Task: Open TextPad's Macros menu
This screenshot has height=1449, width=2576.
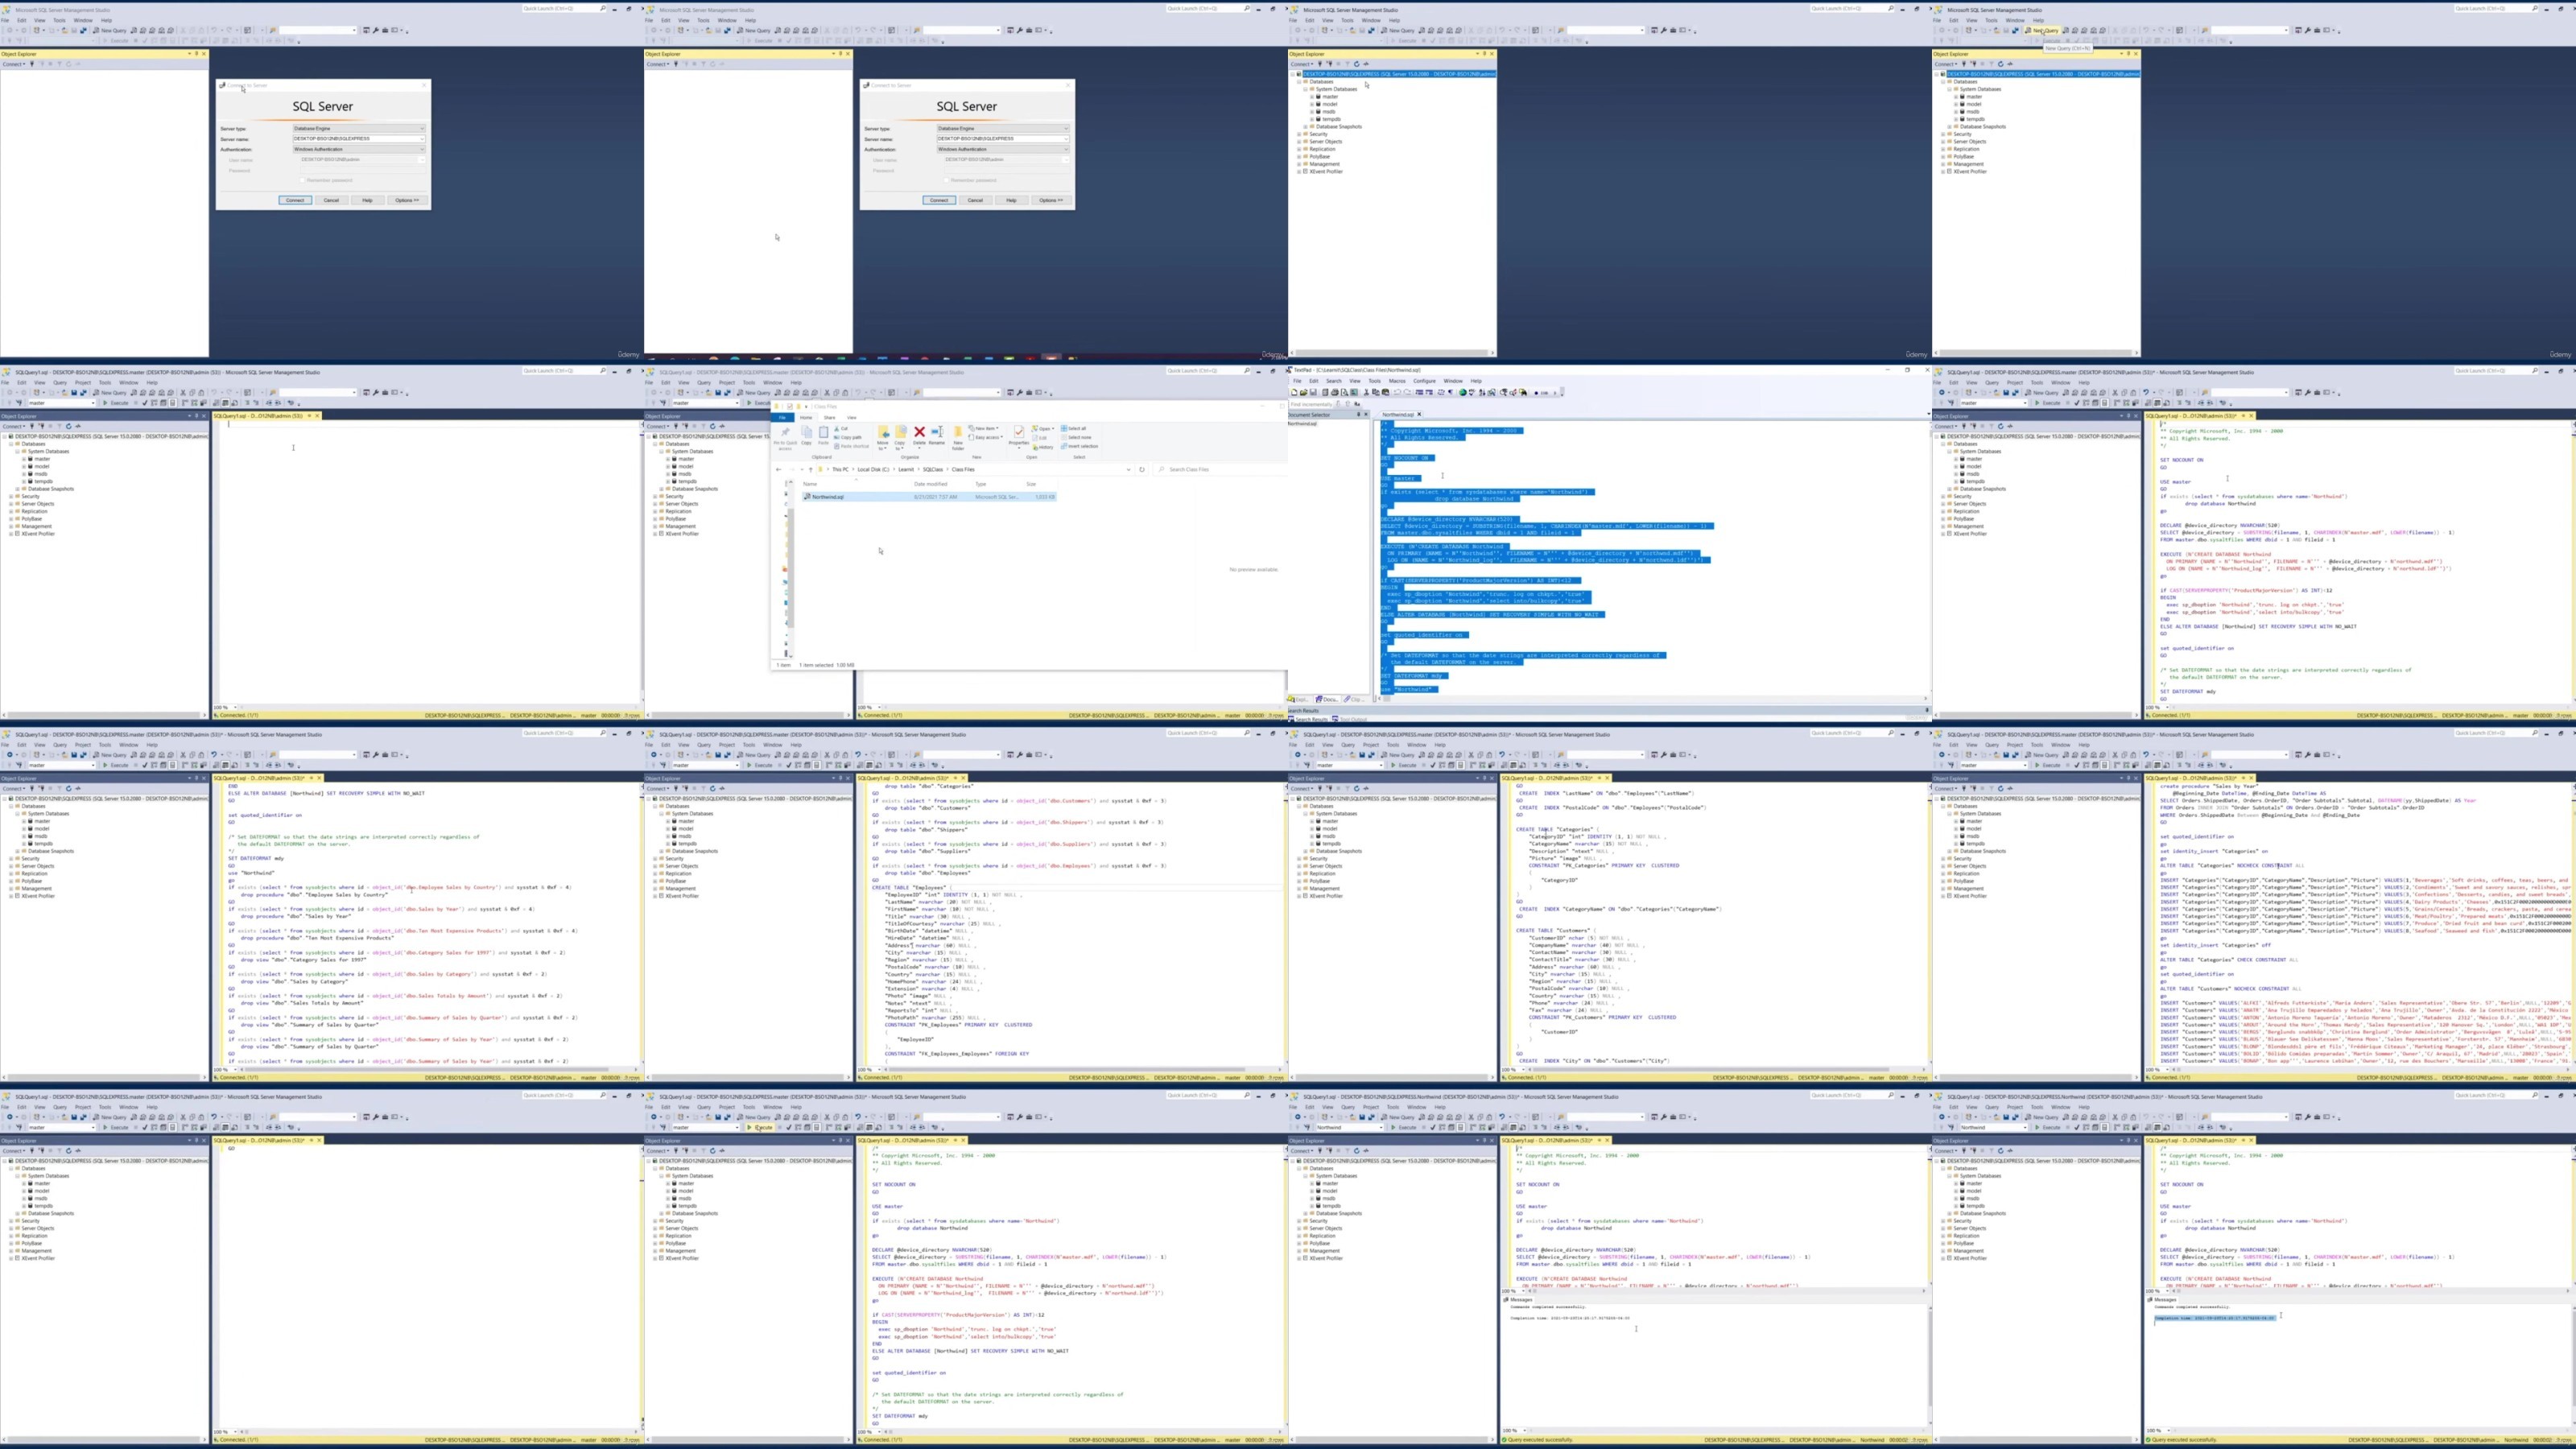Action: 1398,381
